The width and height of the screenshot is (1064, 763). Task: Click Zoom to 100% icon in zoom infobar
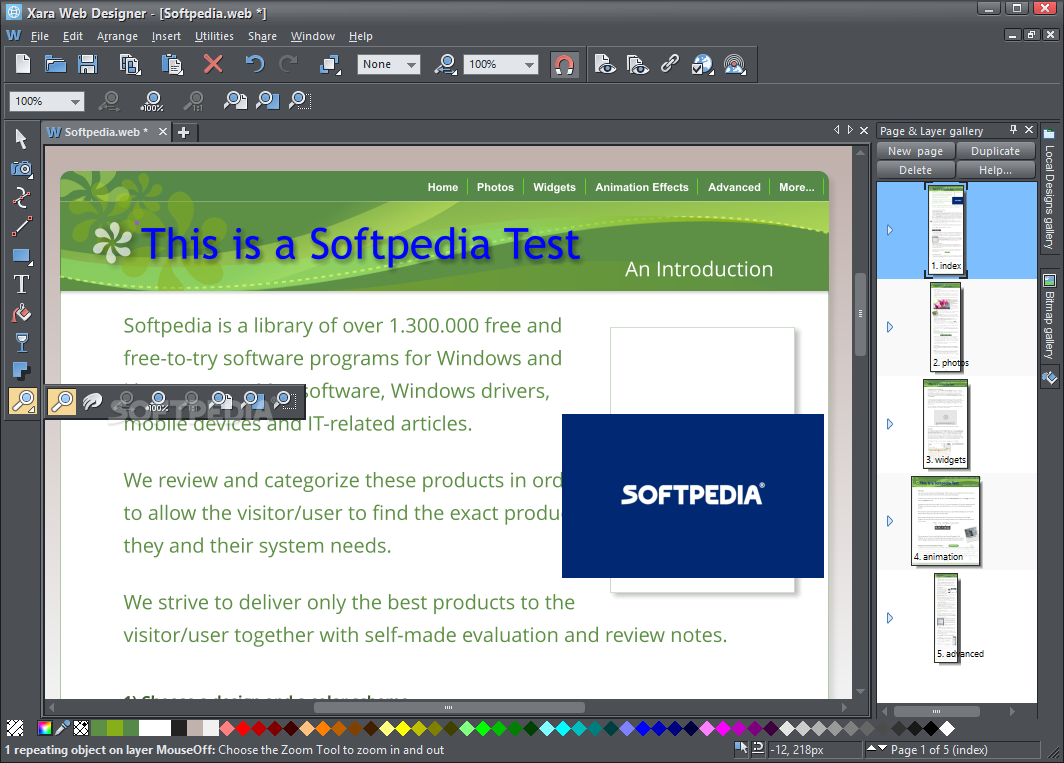point(152,101)
